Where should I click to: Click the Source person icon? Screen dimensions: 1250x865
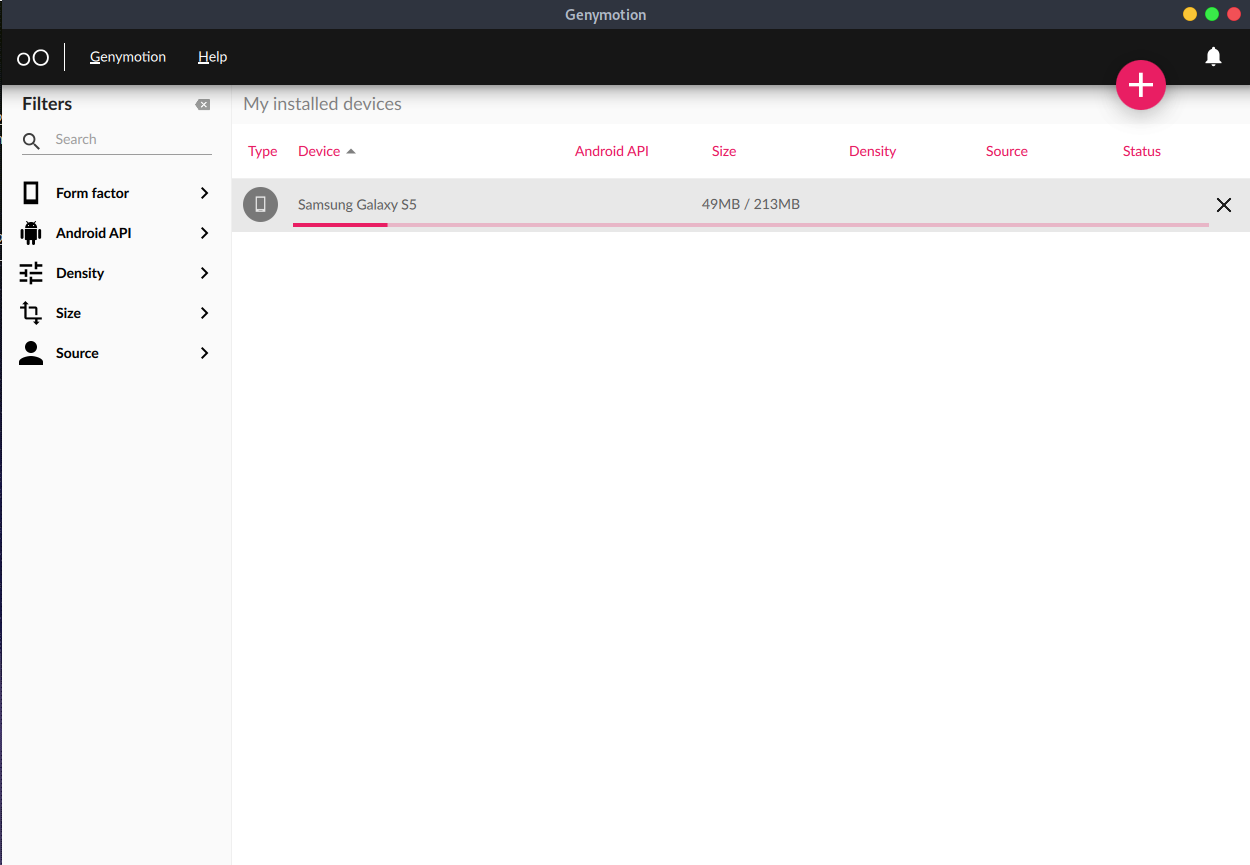click(31, 353)
